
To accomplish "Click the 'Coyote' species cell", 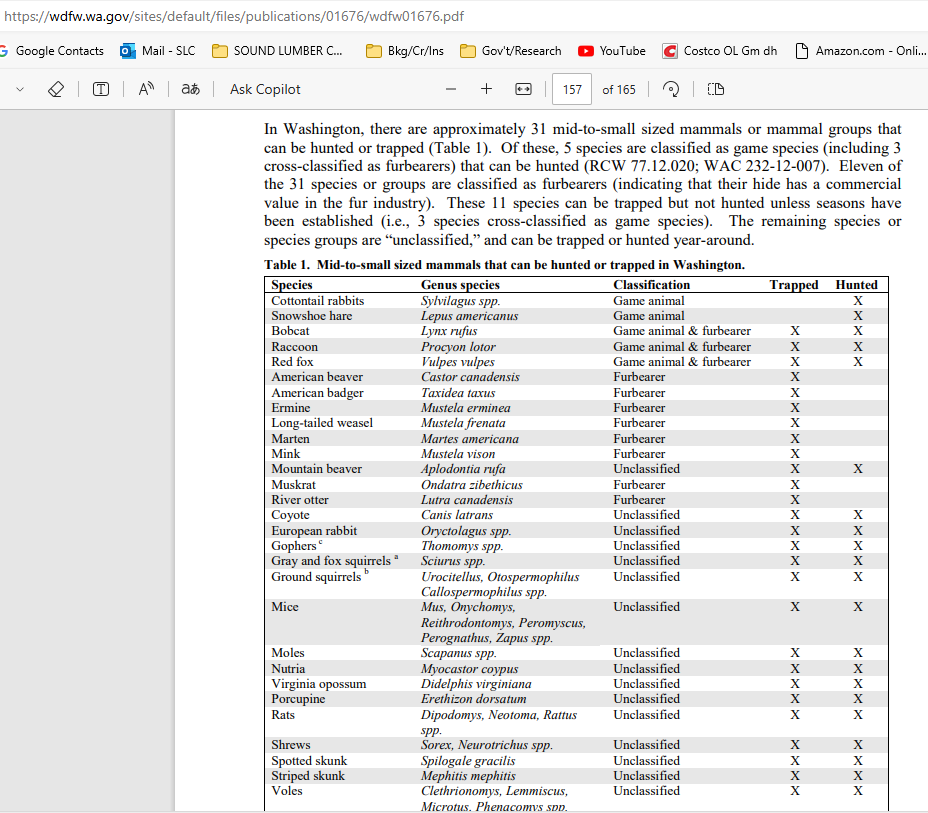I will pyautogui.click(x=290, y=515).
